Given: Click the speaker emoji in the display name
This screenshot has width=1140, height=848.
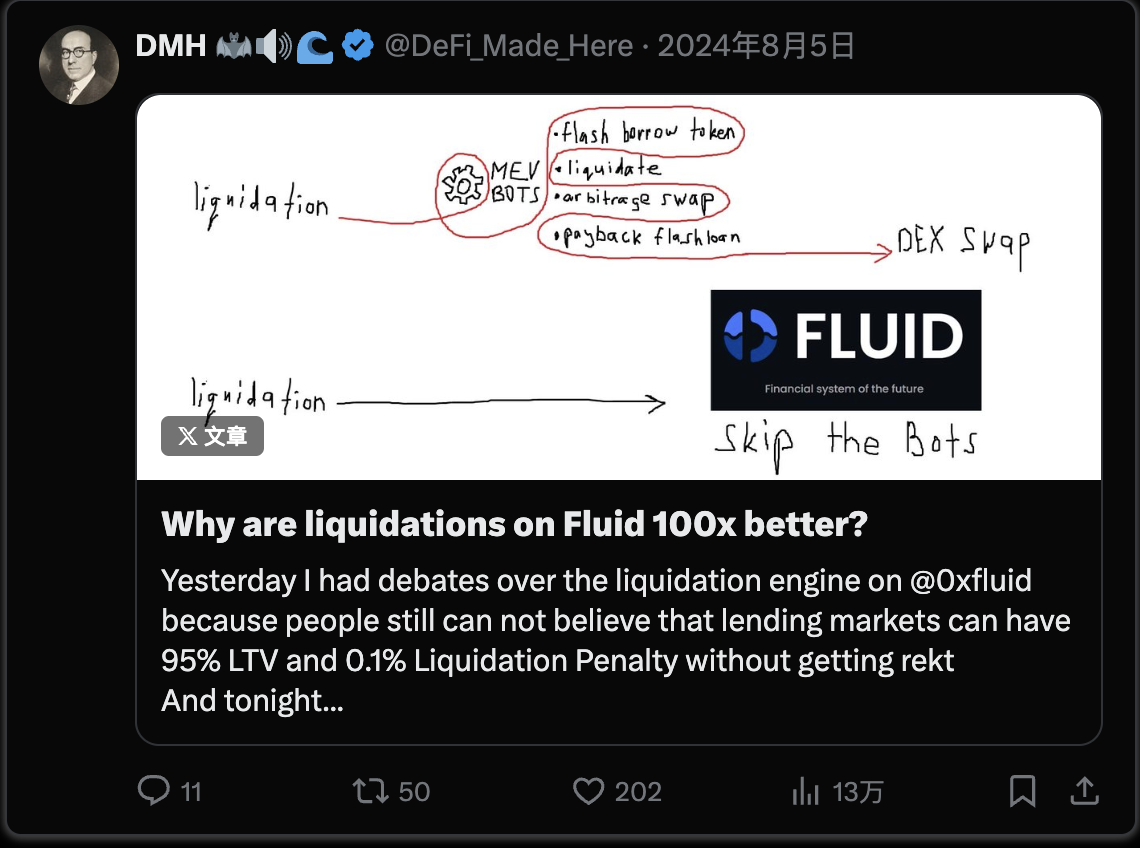Looking at the screenshot, I should [x=273, y=46].
